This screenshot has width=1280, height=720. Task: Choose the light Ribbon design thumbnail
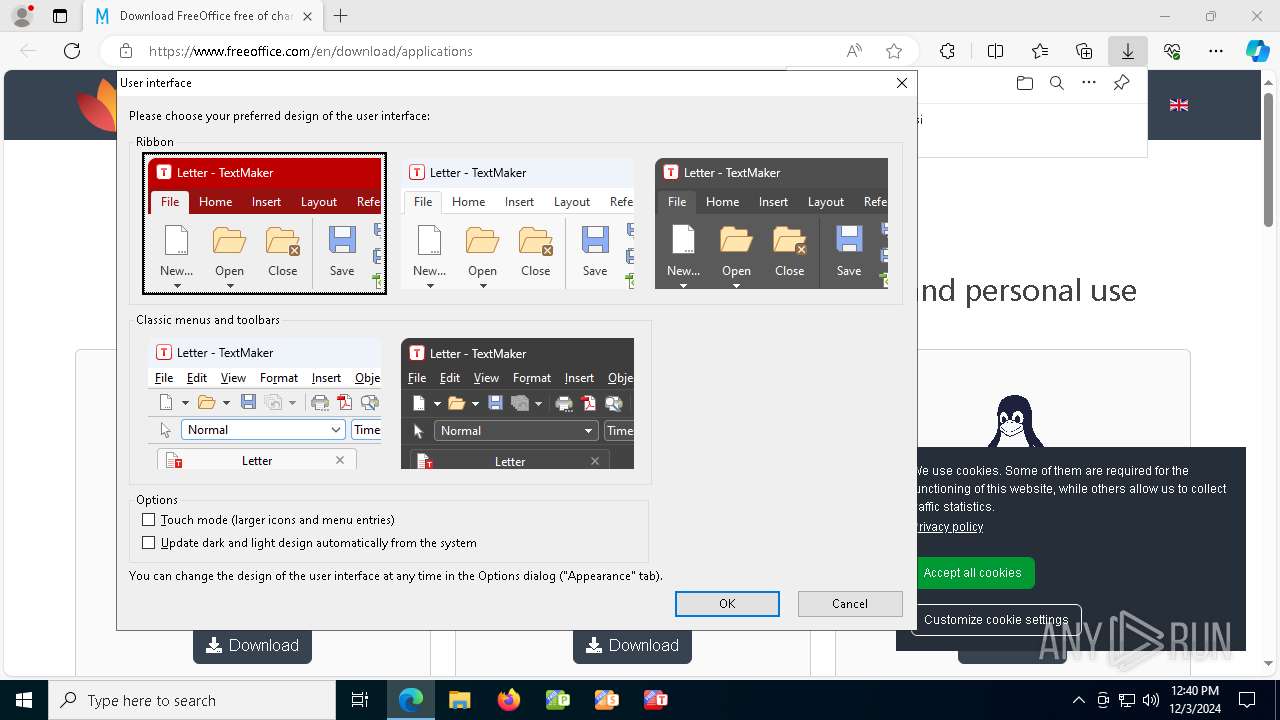(518, 223)
